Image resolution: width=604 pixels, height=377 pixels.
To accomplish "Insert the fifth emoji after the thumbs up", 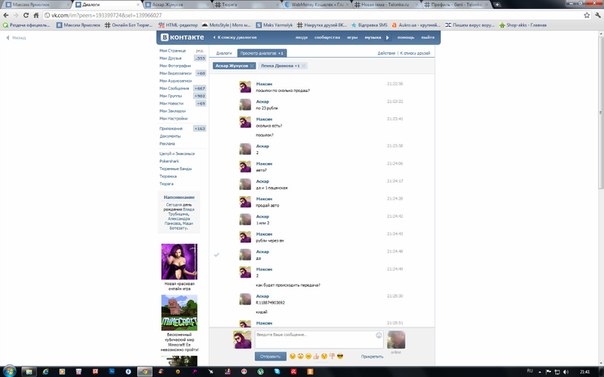I will [x=324, y=356].
